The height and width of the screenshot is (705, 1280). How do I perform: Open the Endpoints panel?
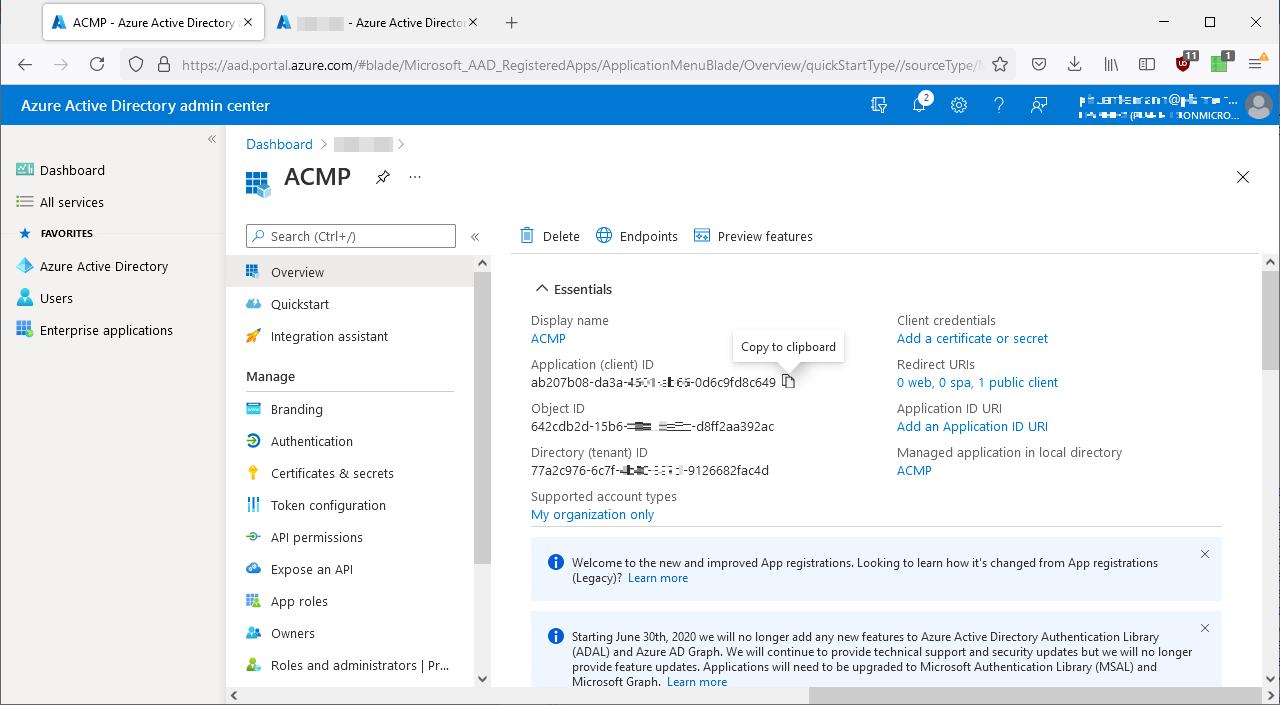(x=636, y=236)
